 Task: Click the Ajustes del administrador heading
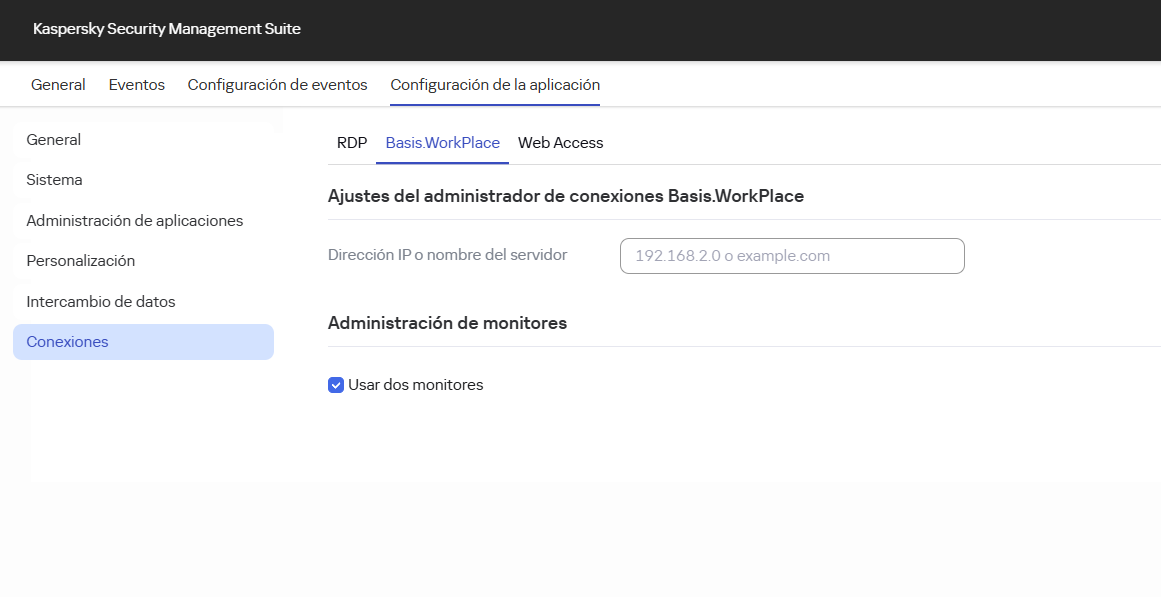coord(565,196)
